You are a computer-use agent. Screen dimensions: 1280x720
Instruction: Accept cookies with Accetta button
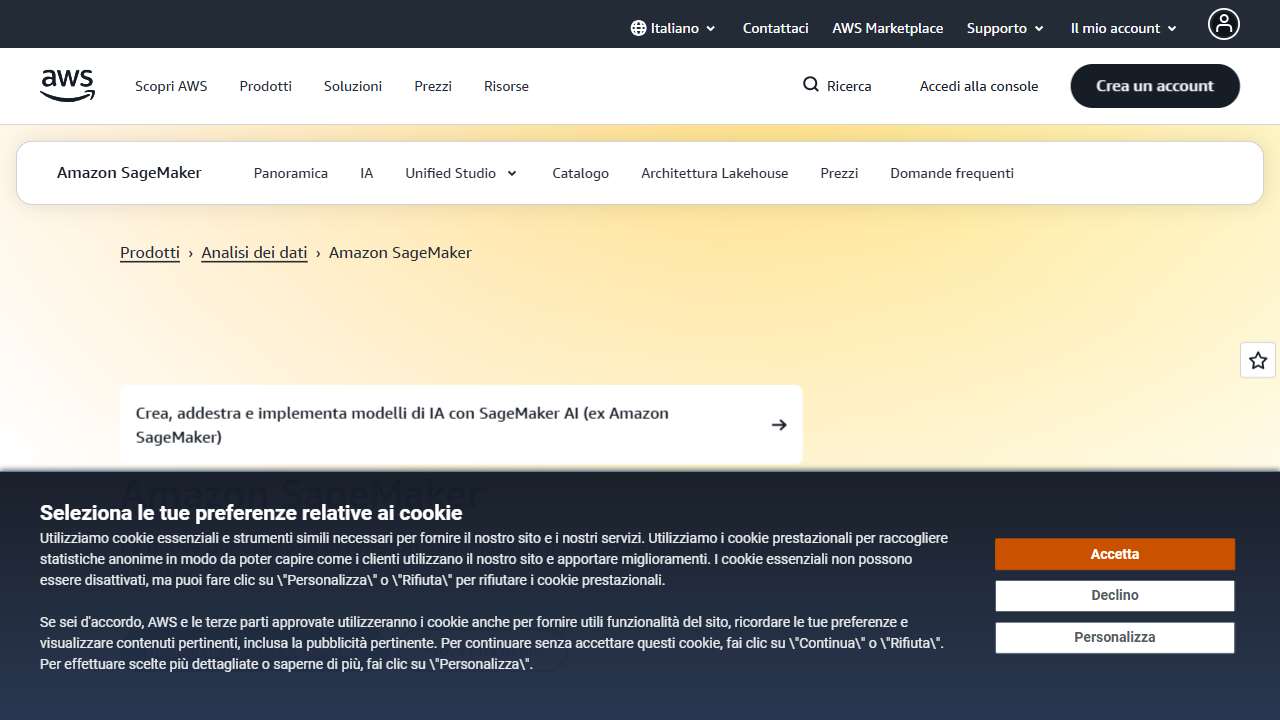(1114, 554)
